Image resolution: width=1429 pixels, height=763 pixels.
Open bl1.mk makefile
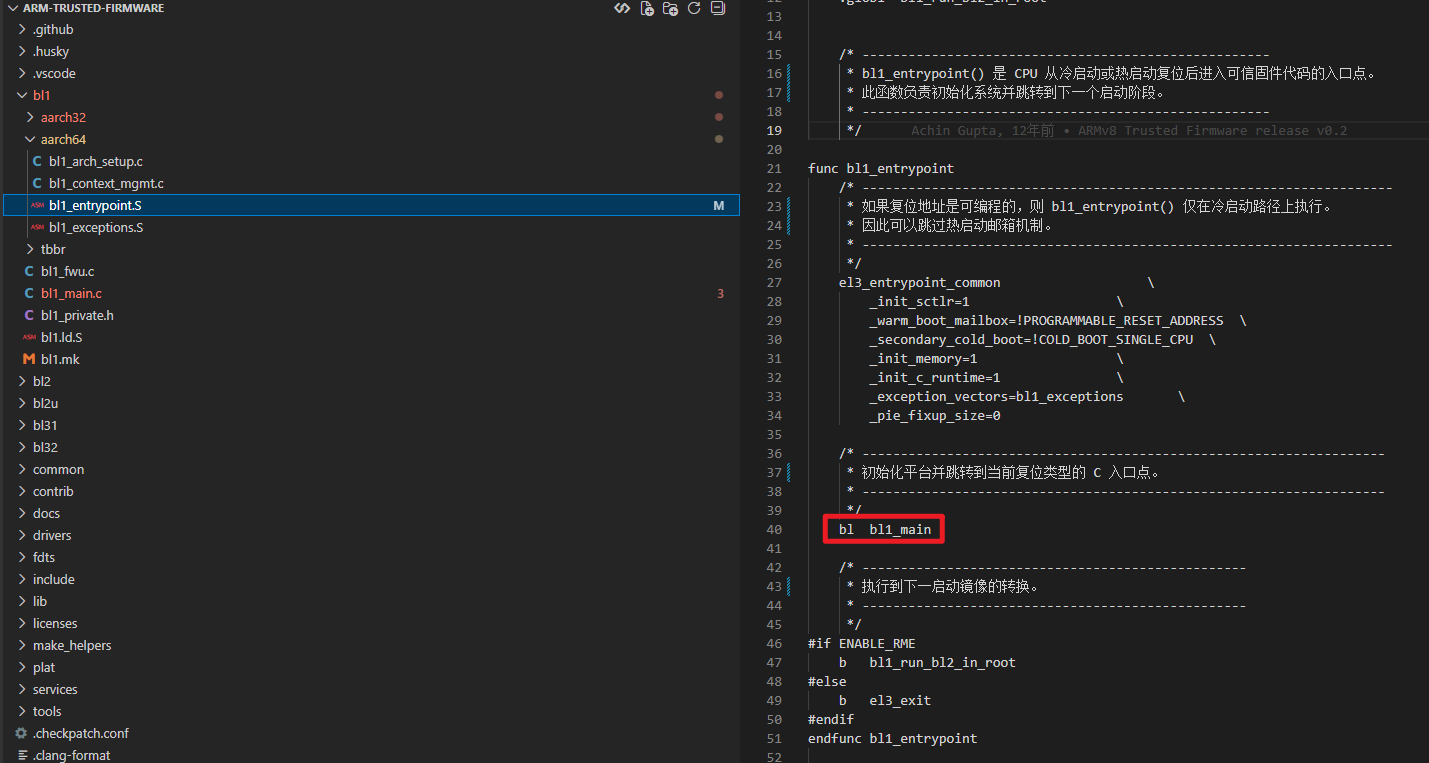(60, 360)
